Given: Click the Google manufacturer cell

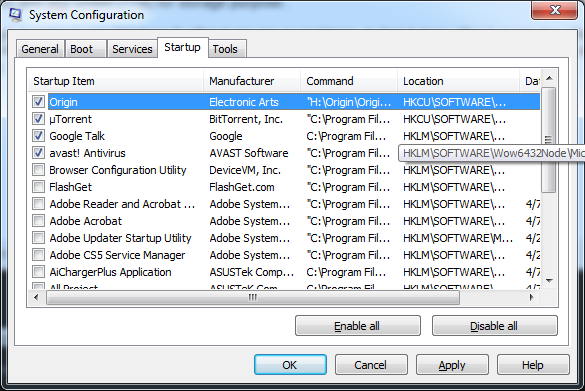Looking at the screenshot, I should [x=226, y=136].
